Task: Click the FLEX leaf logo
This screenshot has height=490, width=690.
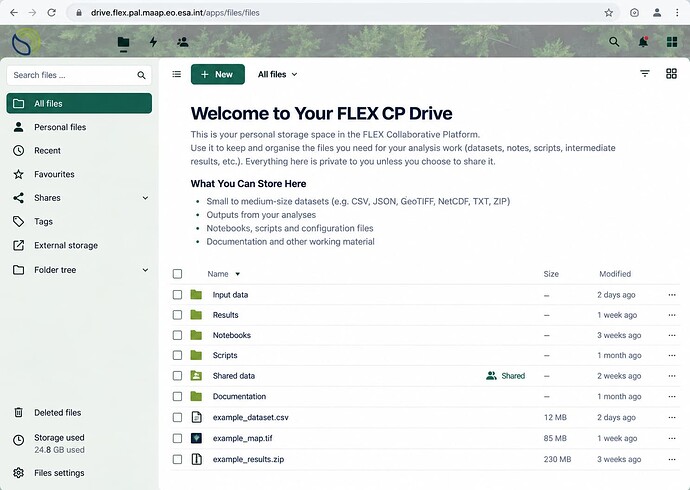Action: point(25,42)
